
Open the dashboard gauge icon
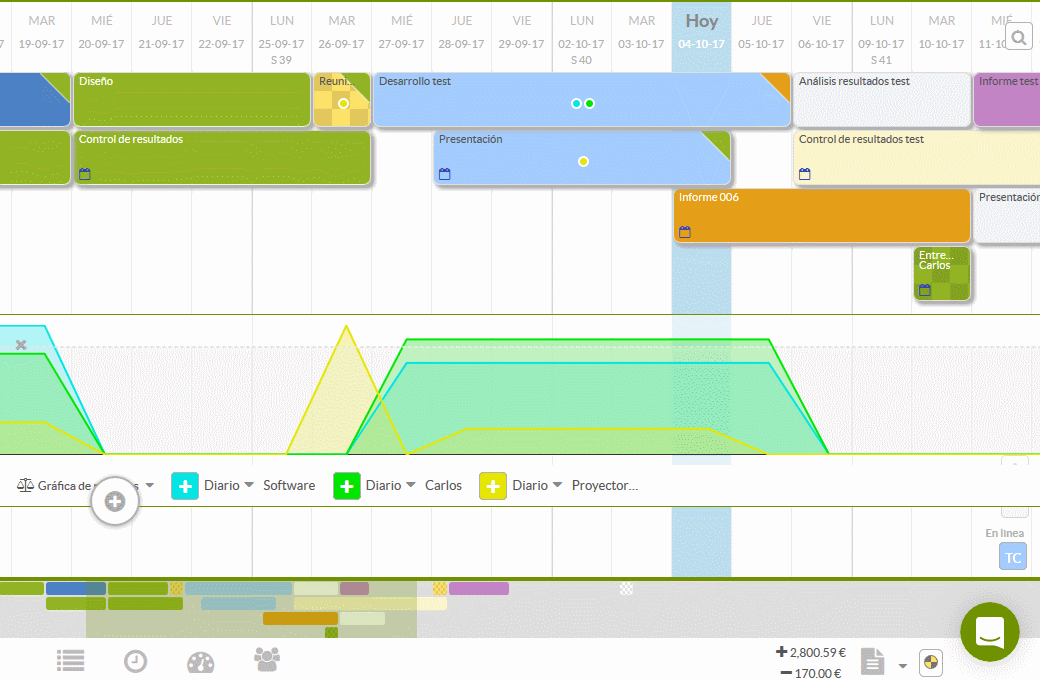pos(200,660)
